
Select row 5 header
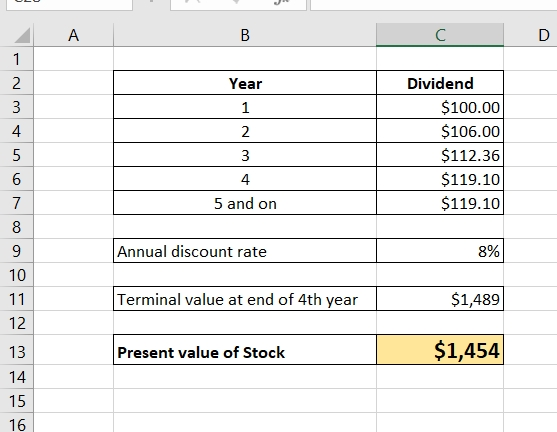pyautogui.click(x=17, y=155)
